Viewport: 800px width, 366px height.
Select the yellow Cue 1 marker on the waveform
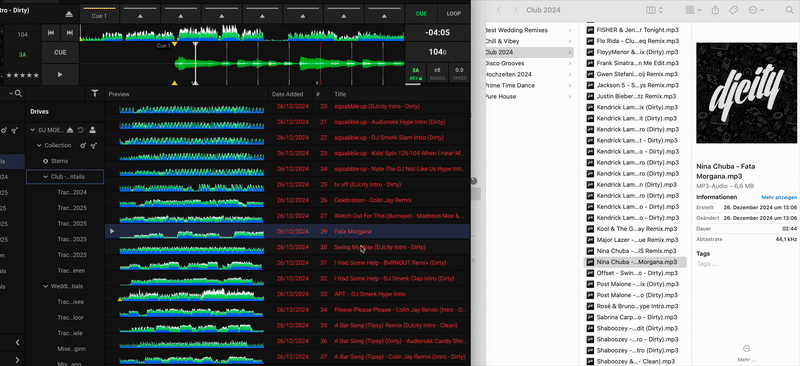coord(175,44)
